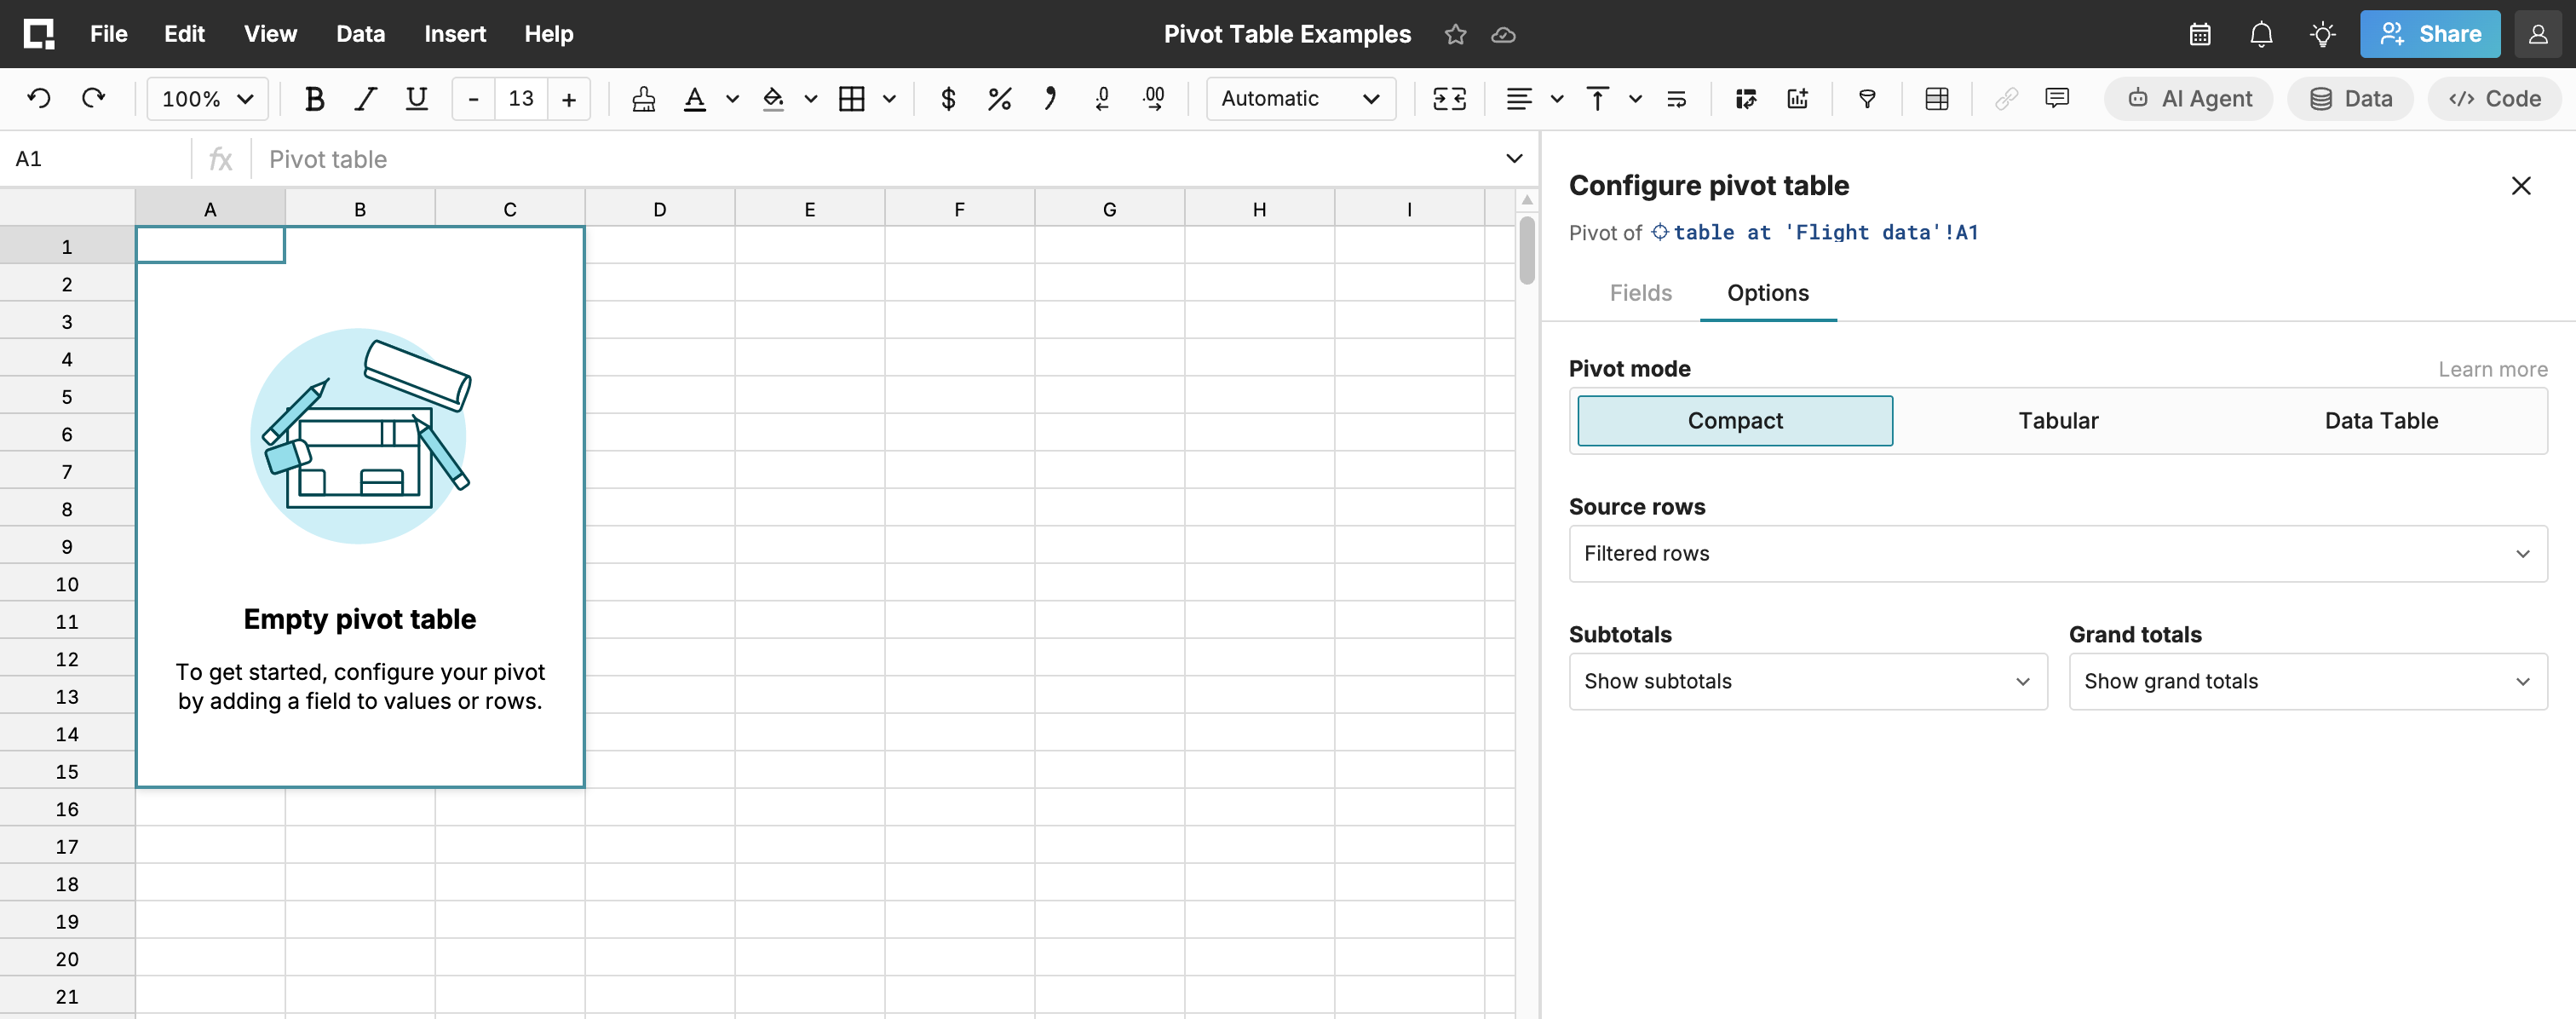
Task: Increase font size with plus button
Action: (x=569, y=98)
